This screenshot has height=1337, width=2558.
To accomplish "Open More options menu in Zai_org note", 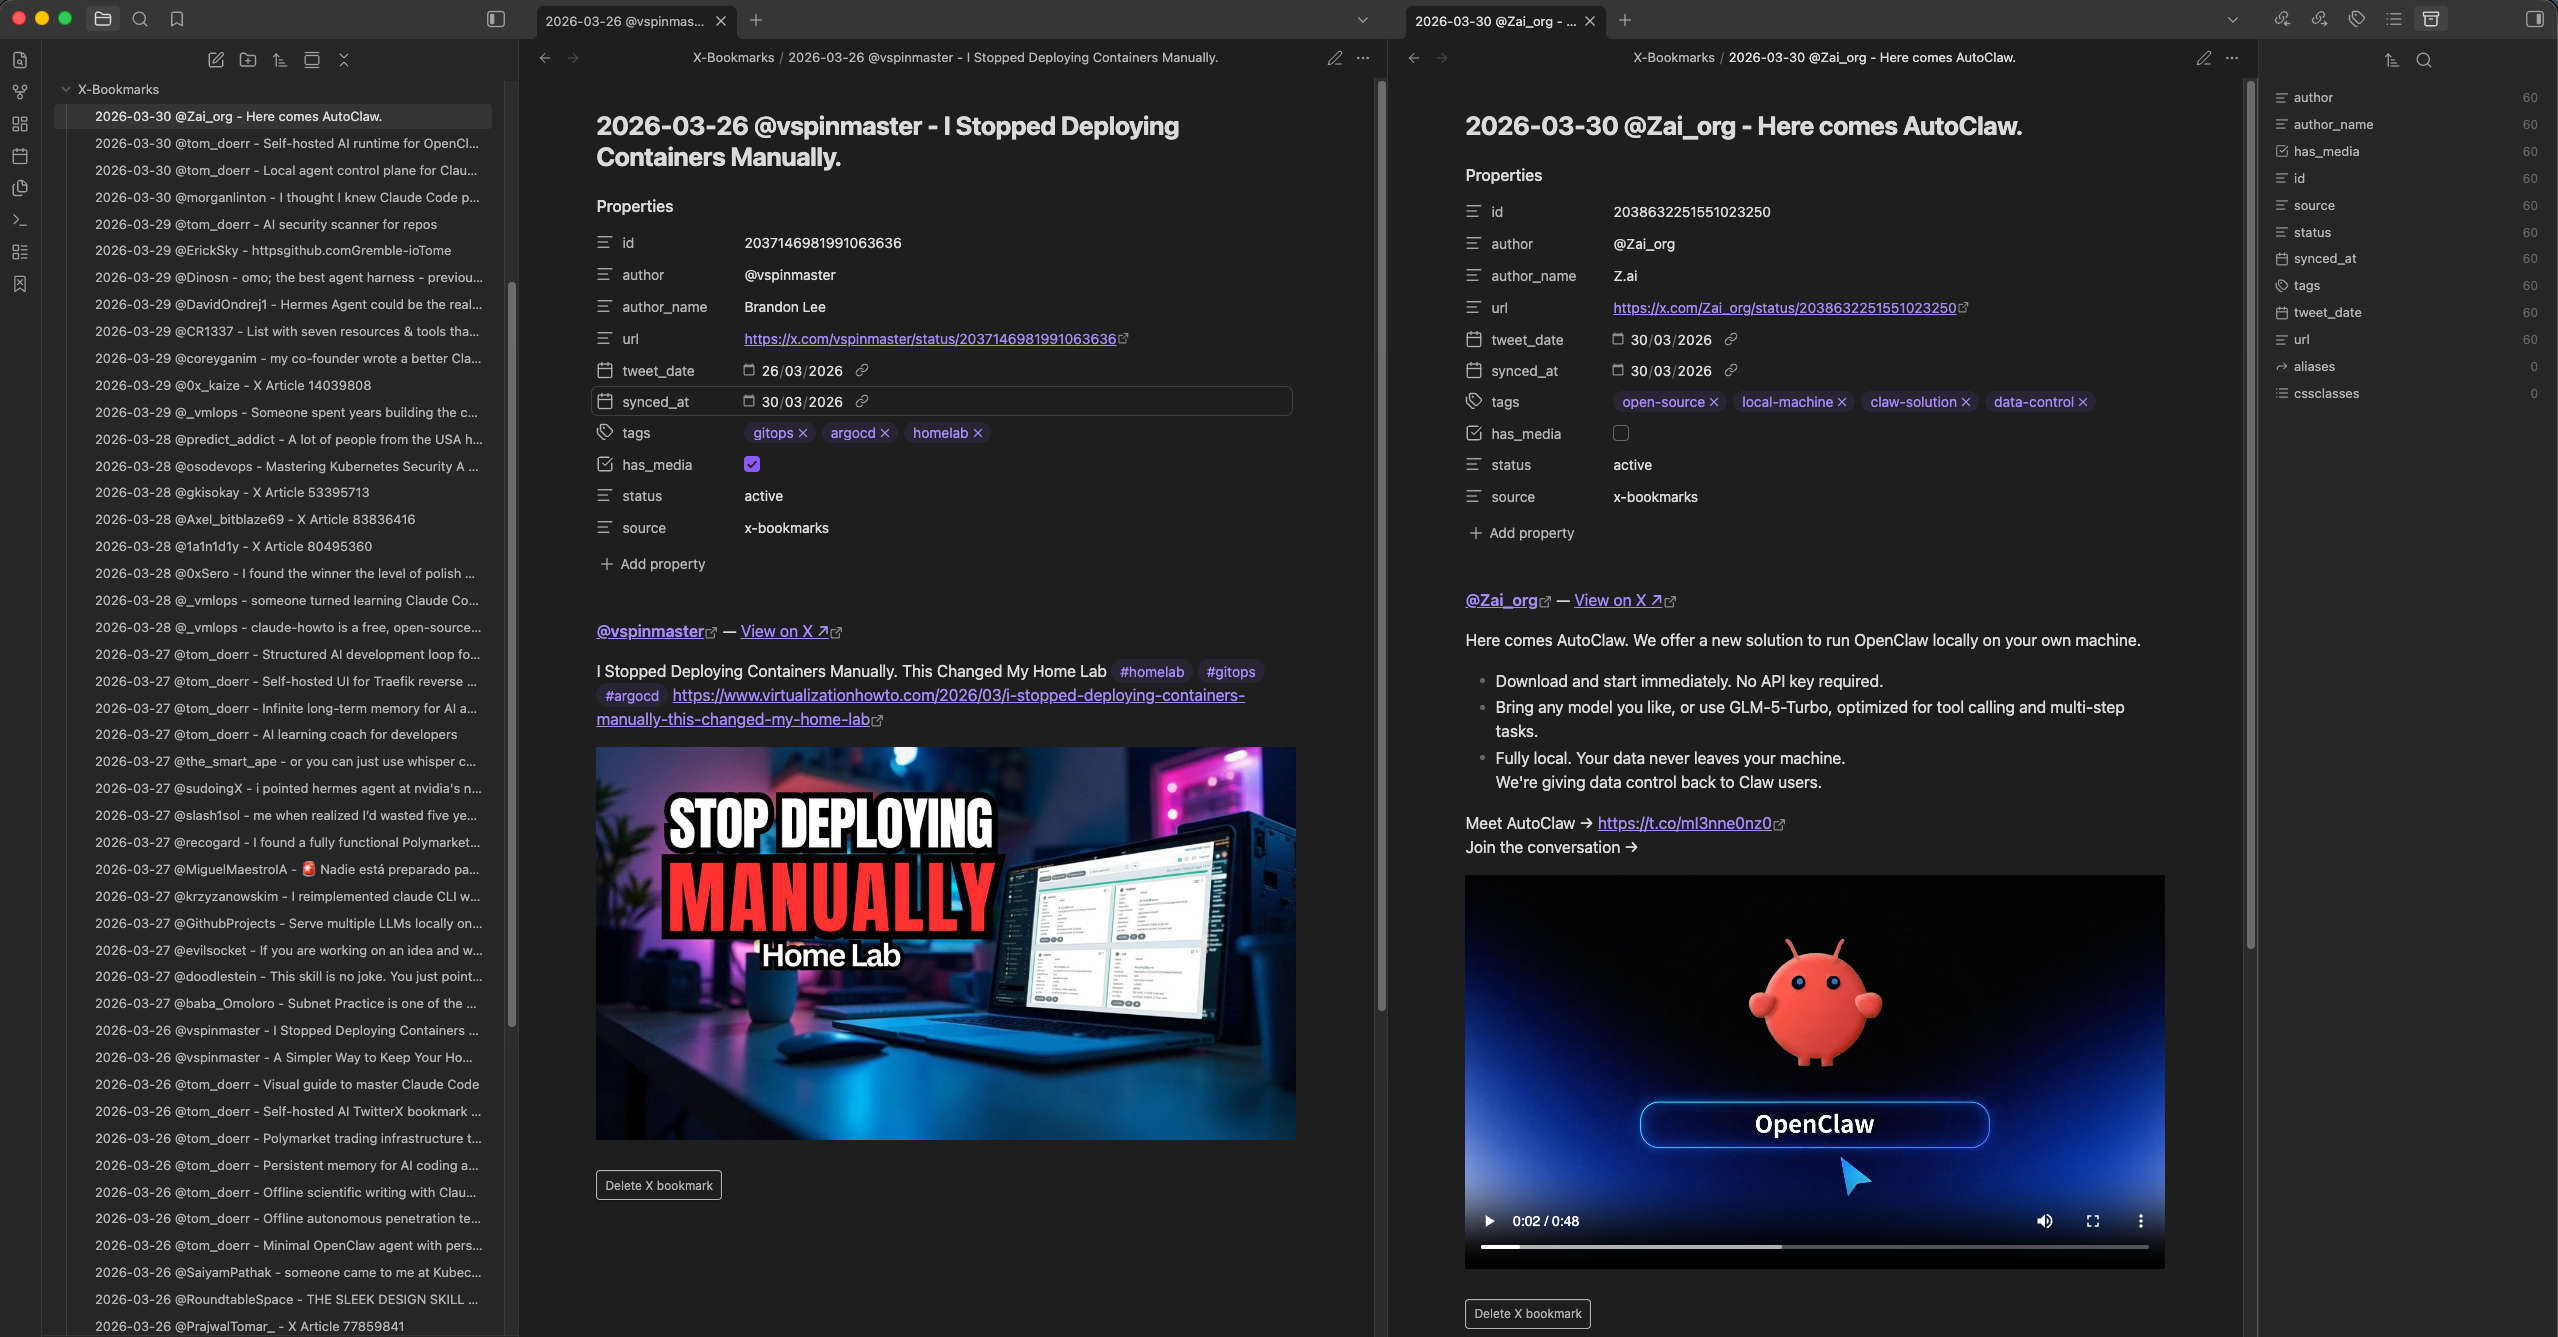I will (2232, 58).
